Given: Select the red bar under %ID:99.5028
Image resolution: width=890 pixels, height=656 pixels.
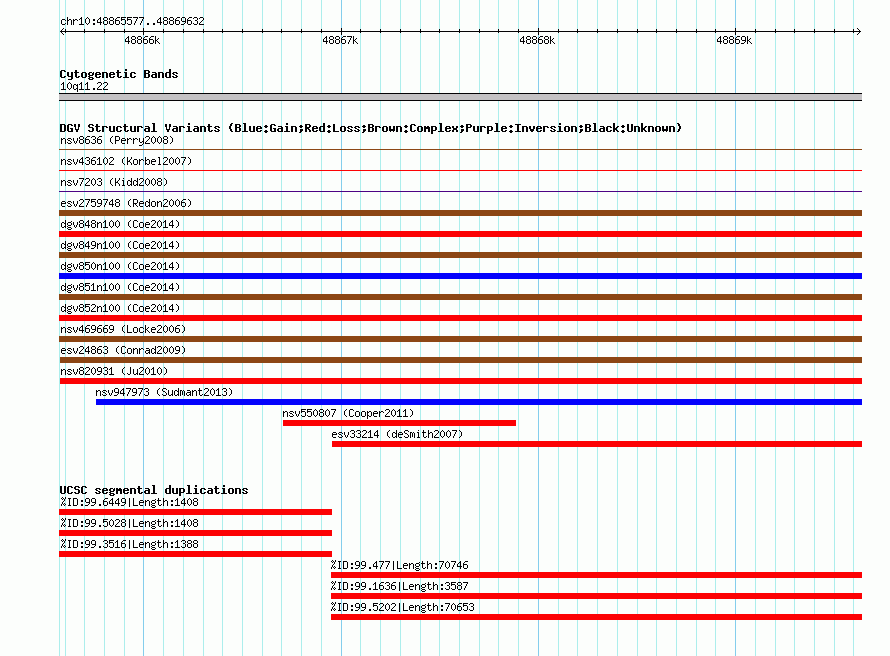Looking at the screenshot, I should coord(195,533).
